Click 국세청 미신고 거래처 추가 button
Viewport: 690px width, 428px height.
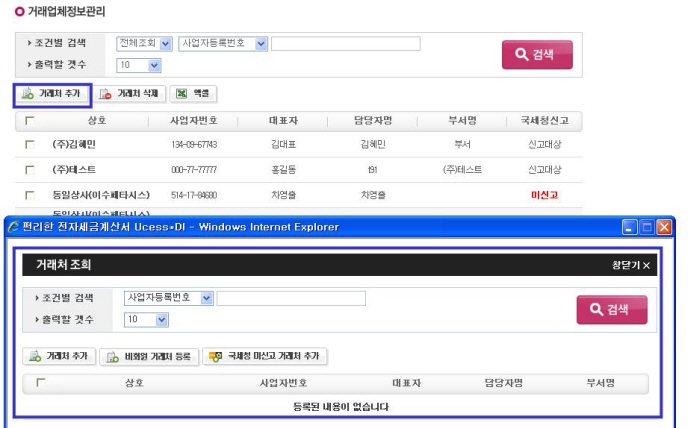[266, 356]
